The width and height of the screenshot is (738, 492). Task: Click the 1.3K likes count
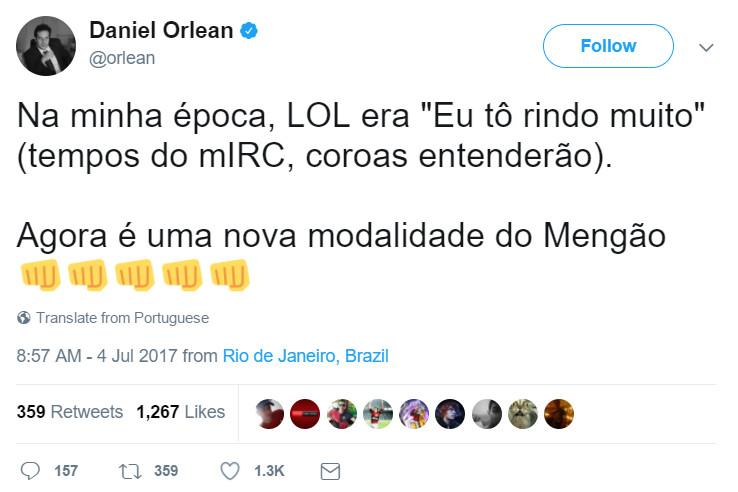click(268, 470)
